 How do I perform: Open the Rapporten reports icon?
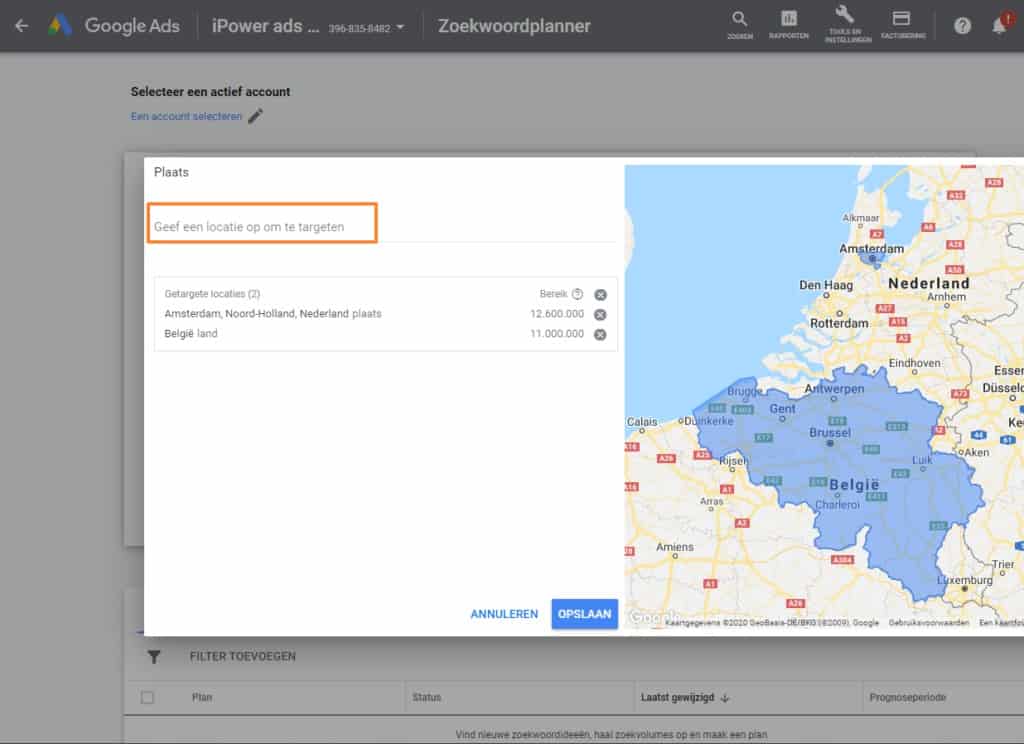(789, 25)
